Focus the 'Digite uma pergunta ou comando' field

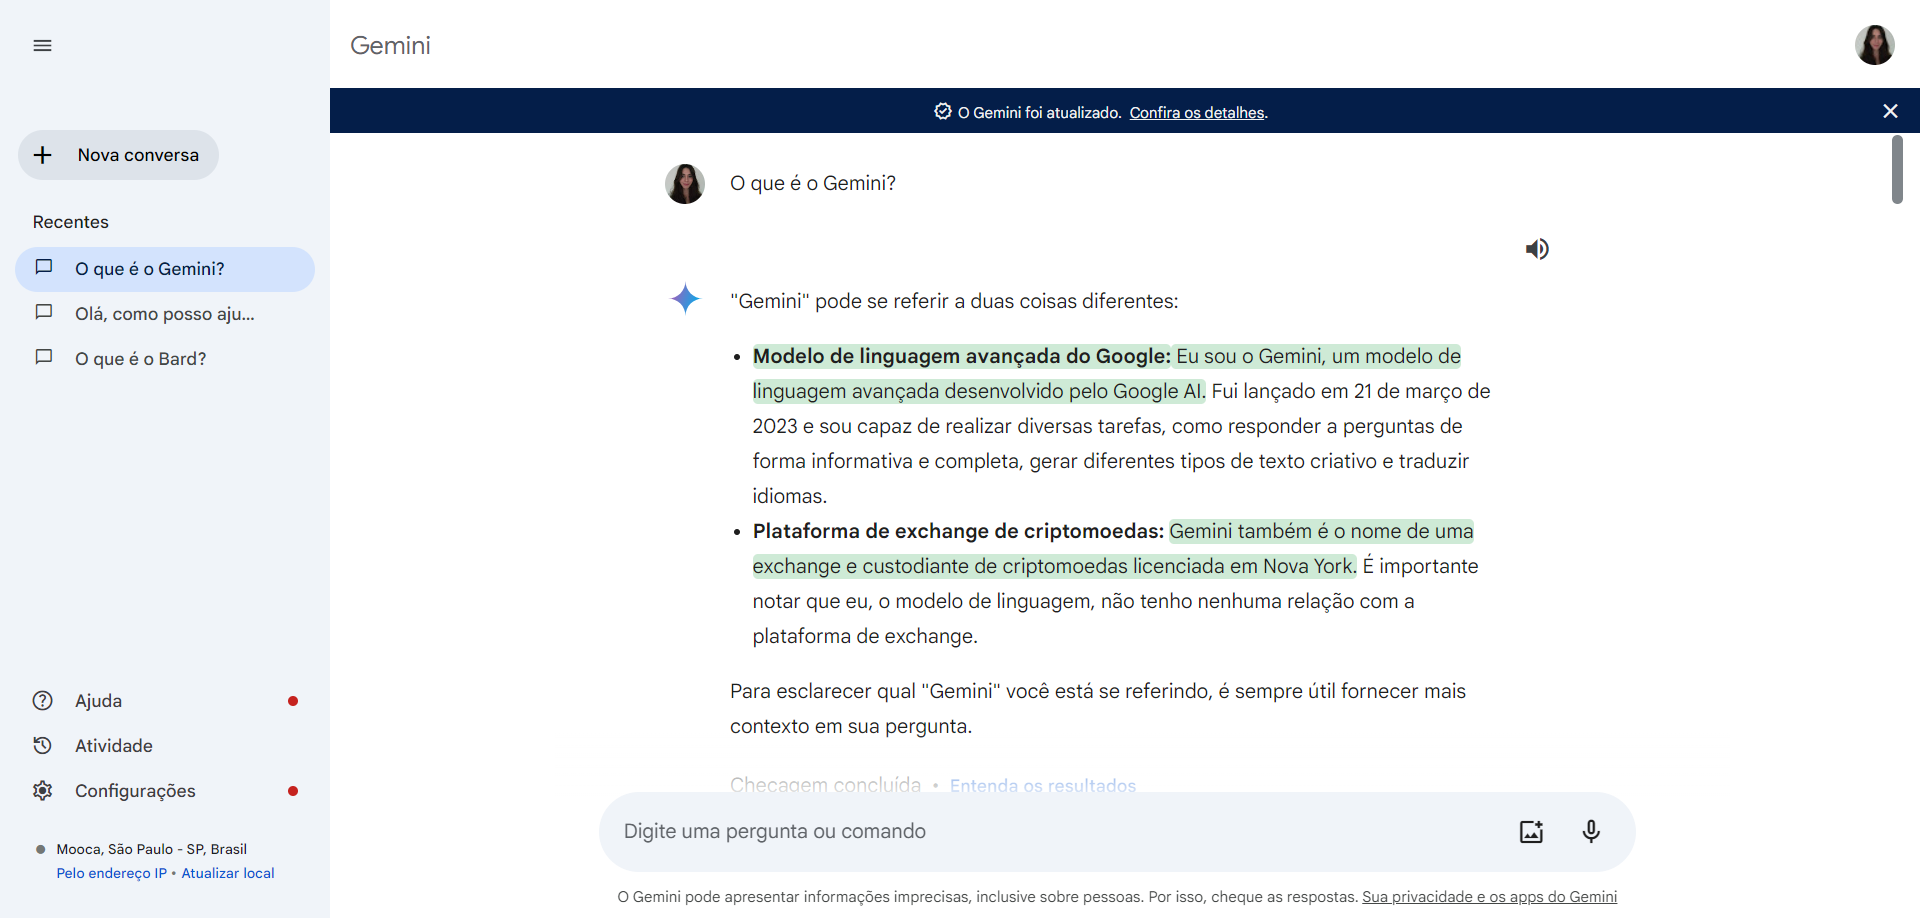point(1060,831)
